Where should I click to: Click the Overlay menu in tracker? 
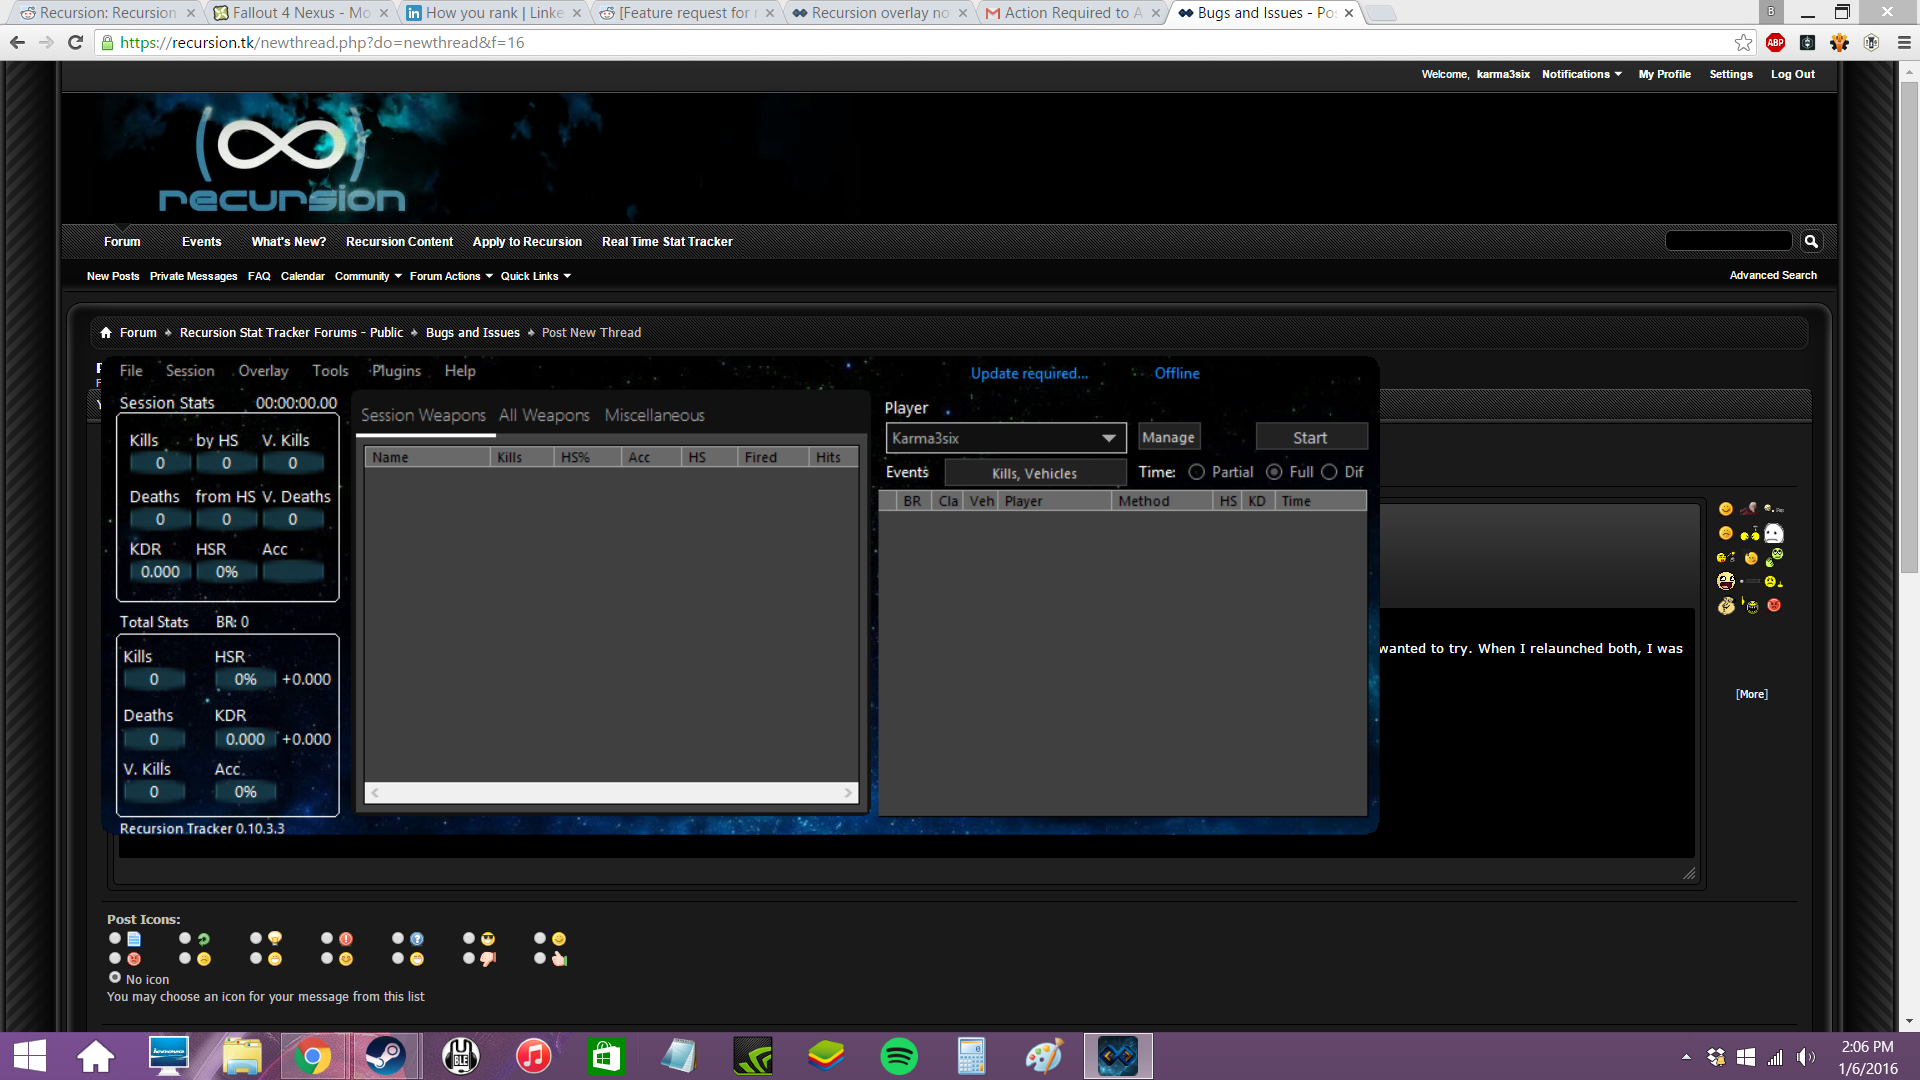[x=264, y=371]
